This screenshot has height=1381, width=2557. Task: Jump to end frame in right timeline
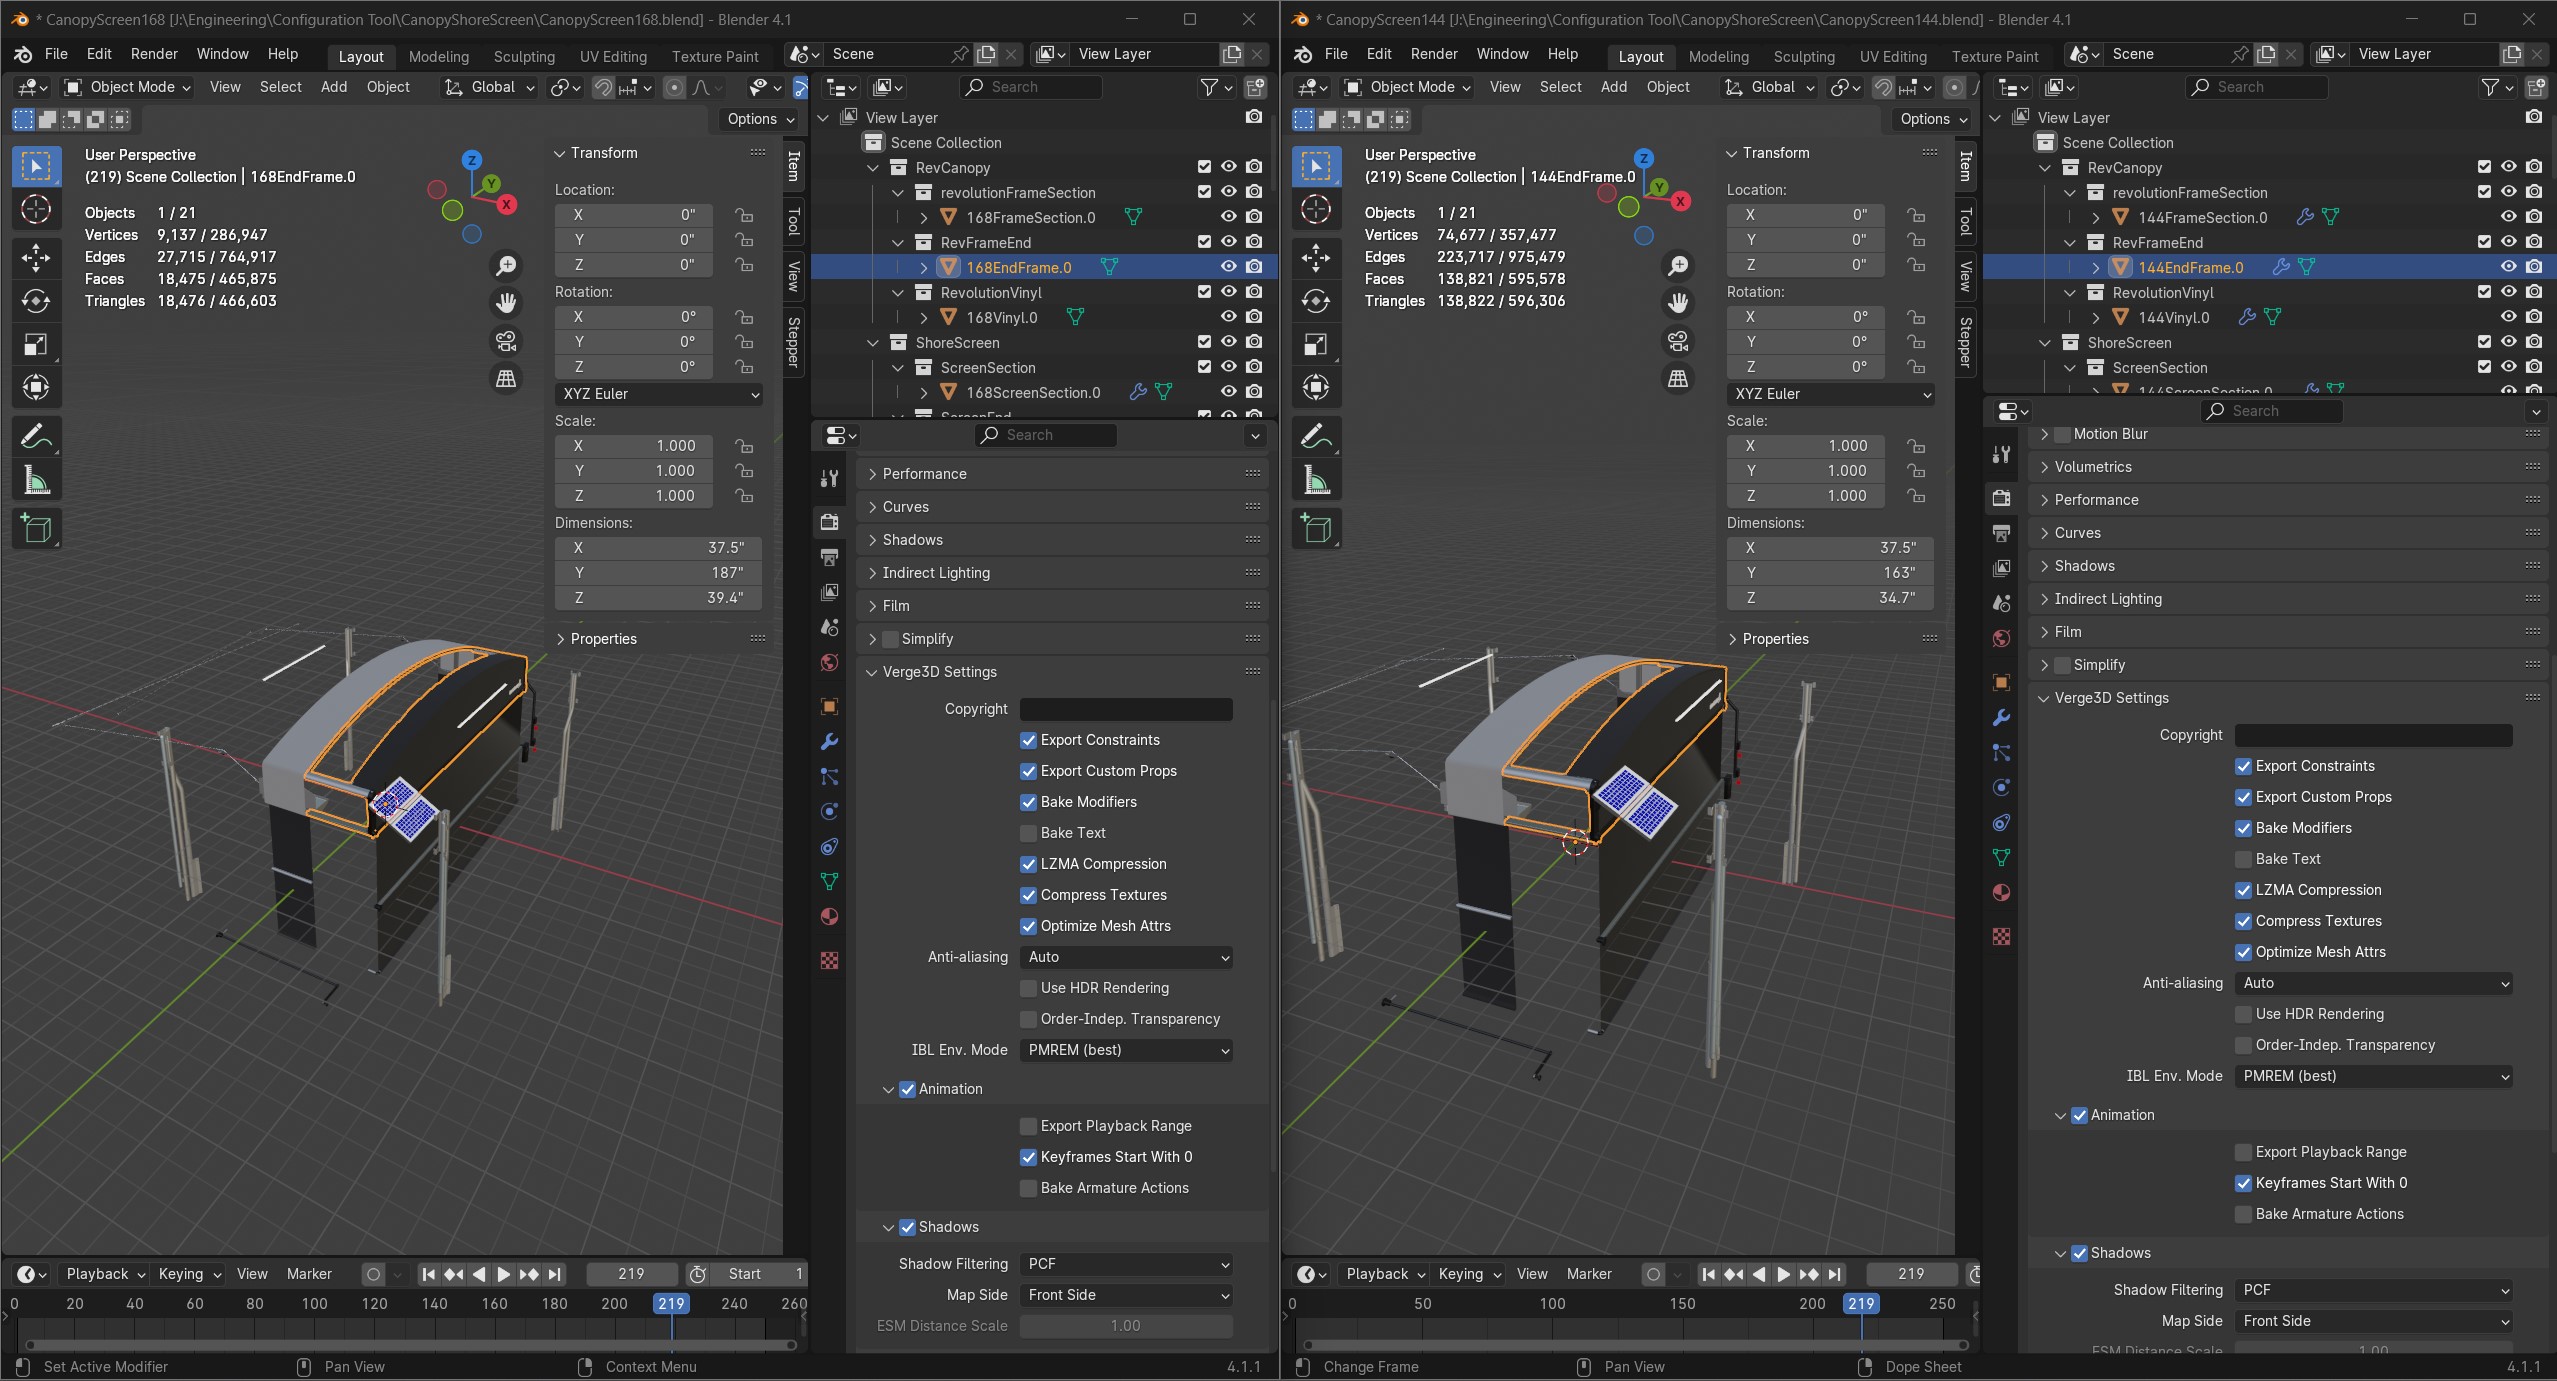coord(1834,1274)
